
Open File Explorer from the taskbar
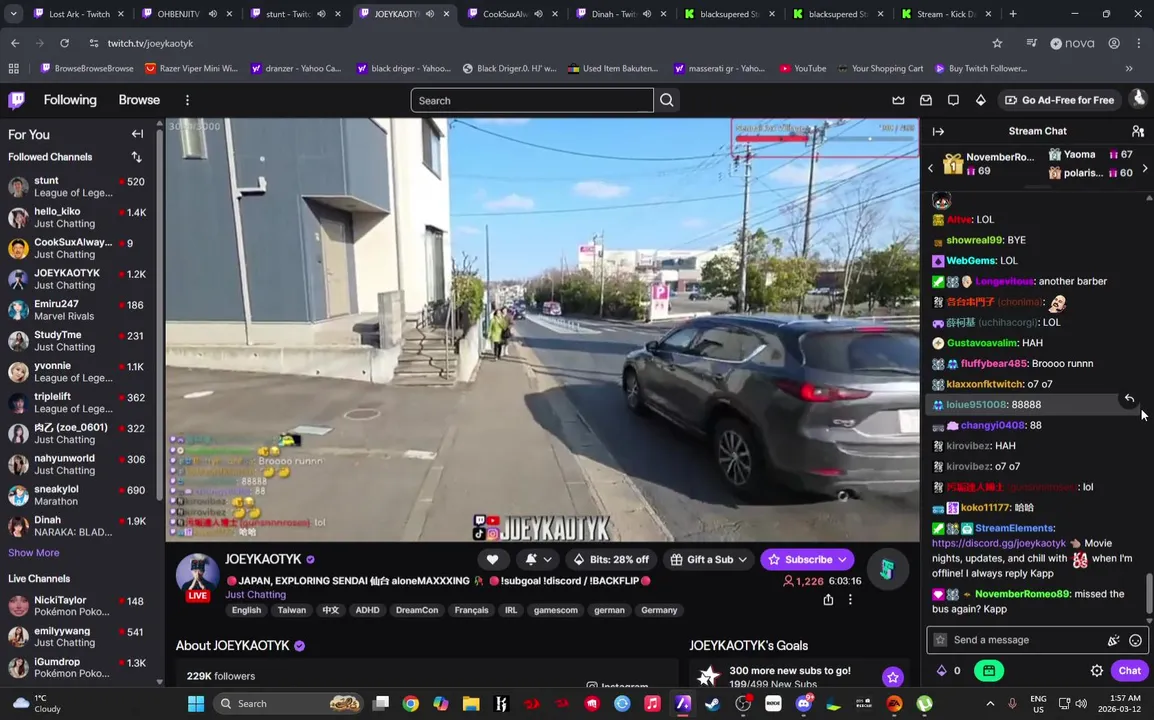(471, 704)
